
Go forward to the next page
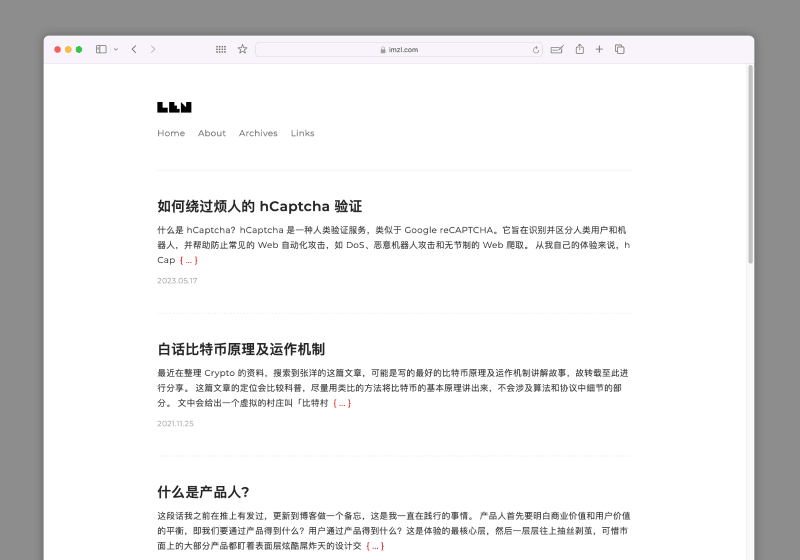click(153, 49)
